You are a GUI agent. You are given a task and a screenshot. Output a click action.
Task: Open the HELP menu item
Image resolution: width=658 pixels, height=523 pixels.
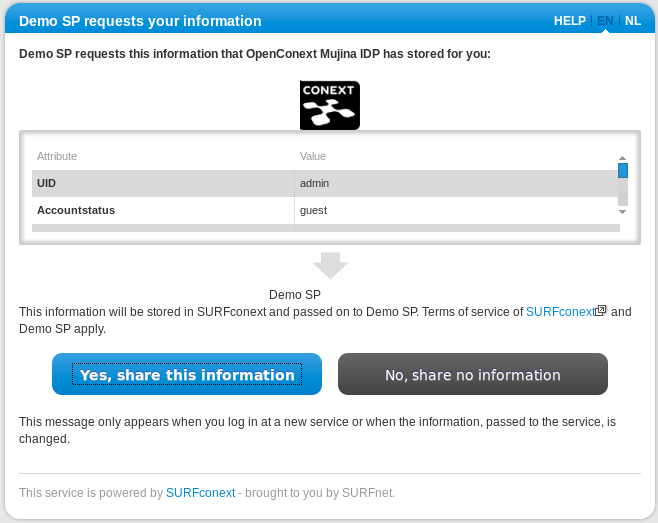[x=569, y=21]
